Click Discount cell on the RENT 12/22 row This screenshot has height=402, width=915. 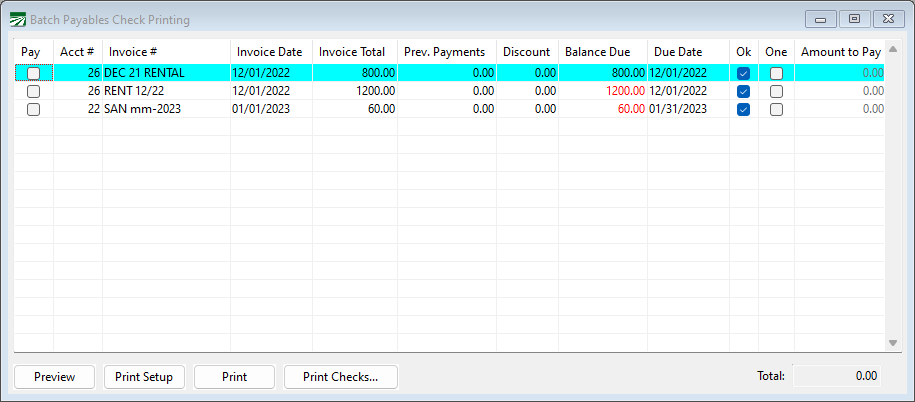(x=528, y=91)
